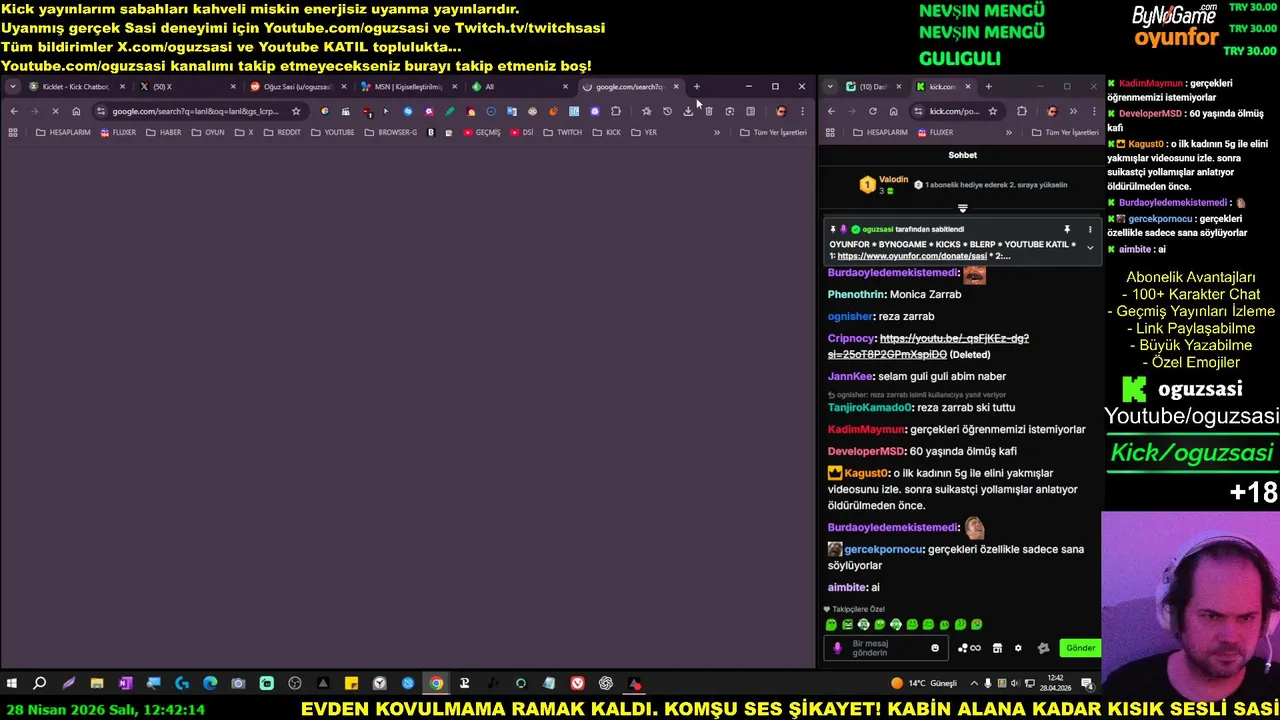Open the profile avatar in left browser toolbar
Viewport: 1280px width, 720px height.
pyautogui.click(x=781, y=111)
